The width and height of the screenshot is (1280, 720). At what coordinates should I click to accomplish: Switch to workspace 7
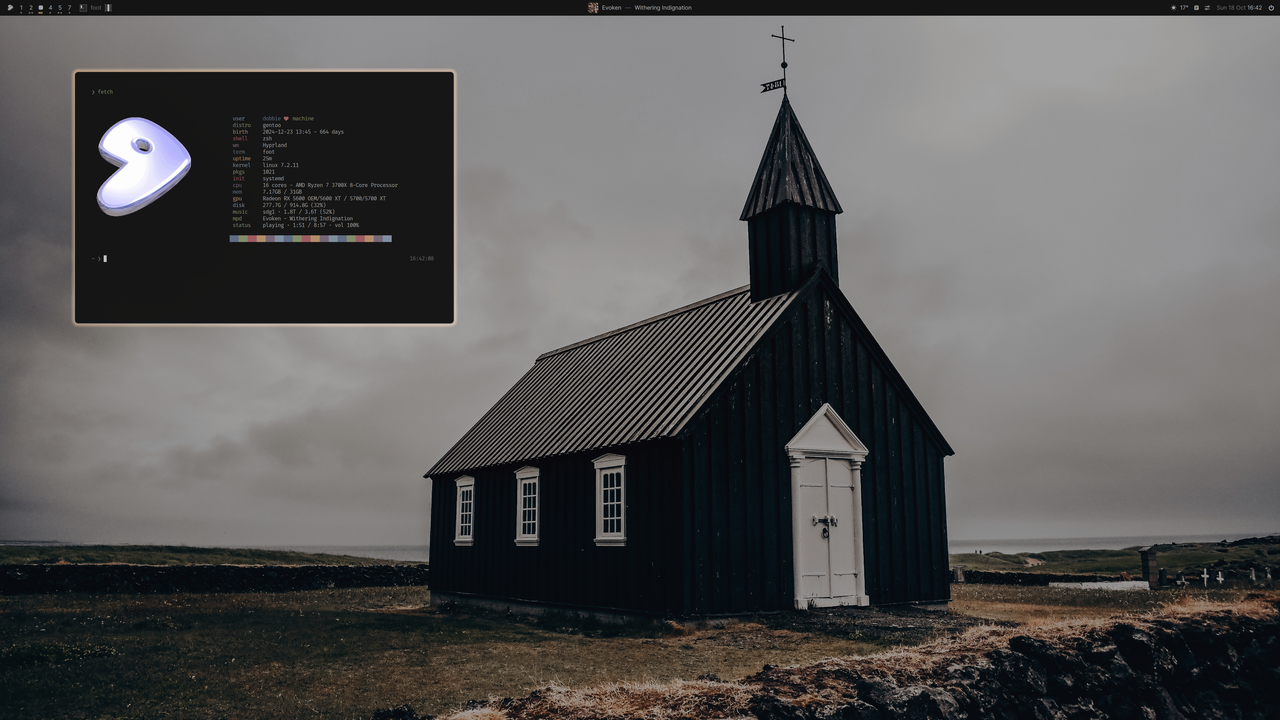click(69, 8)
